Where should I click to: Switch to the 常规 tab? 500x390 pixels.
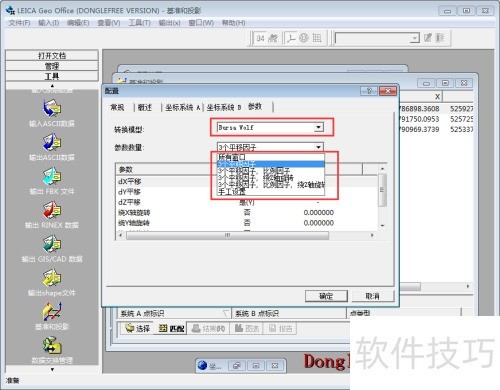pyautogui.click(x=117, y=107)
